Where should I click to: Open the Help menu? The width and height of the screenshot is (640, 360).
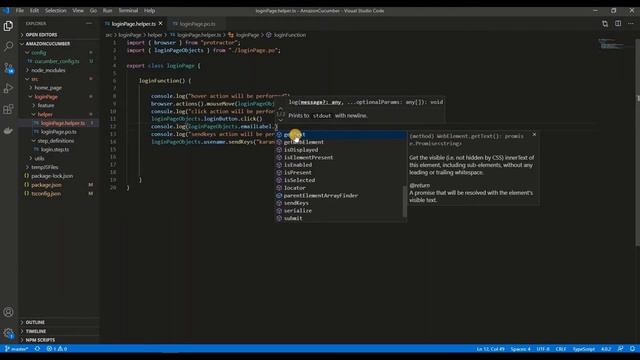click(149, 11)
